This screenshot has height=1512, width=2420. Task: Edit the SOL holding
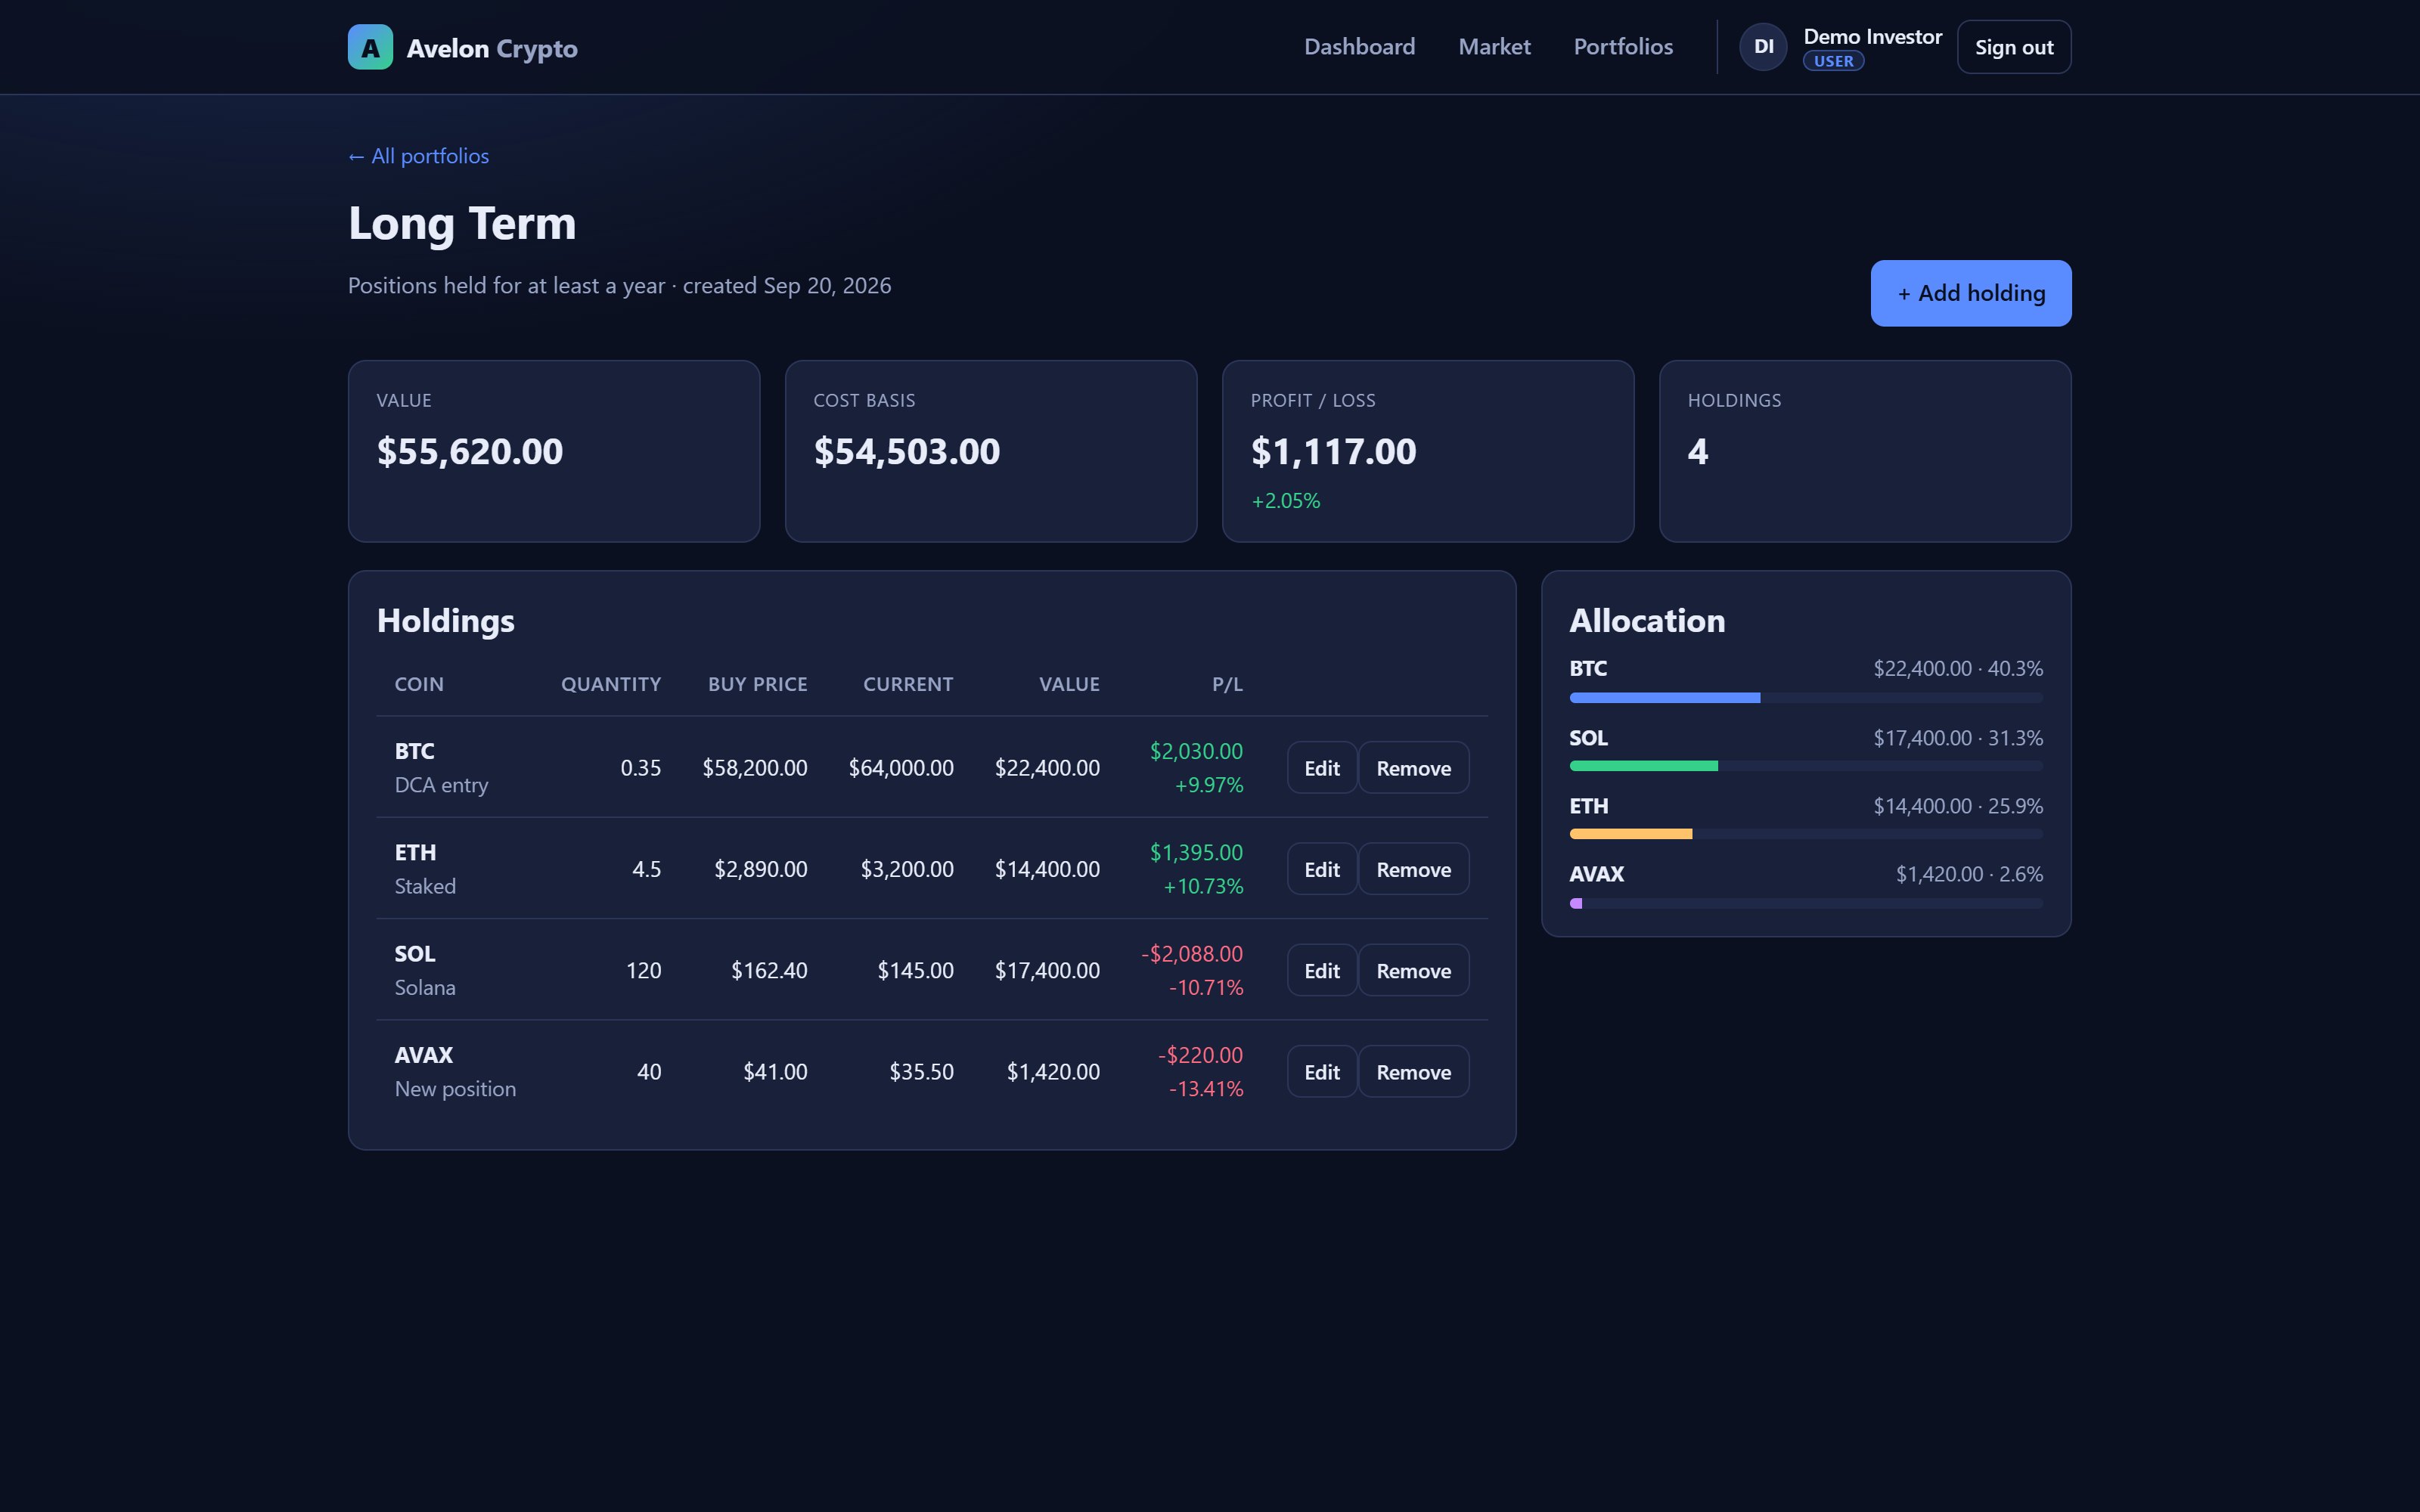click(x=1321, y=970)
